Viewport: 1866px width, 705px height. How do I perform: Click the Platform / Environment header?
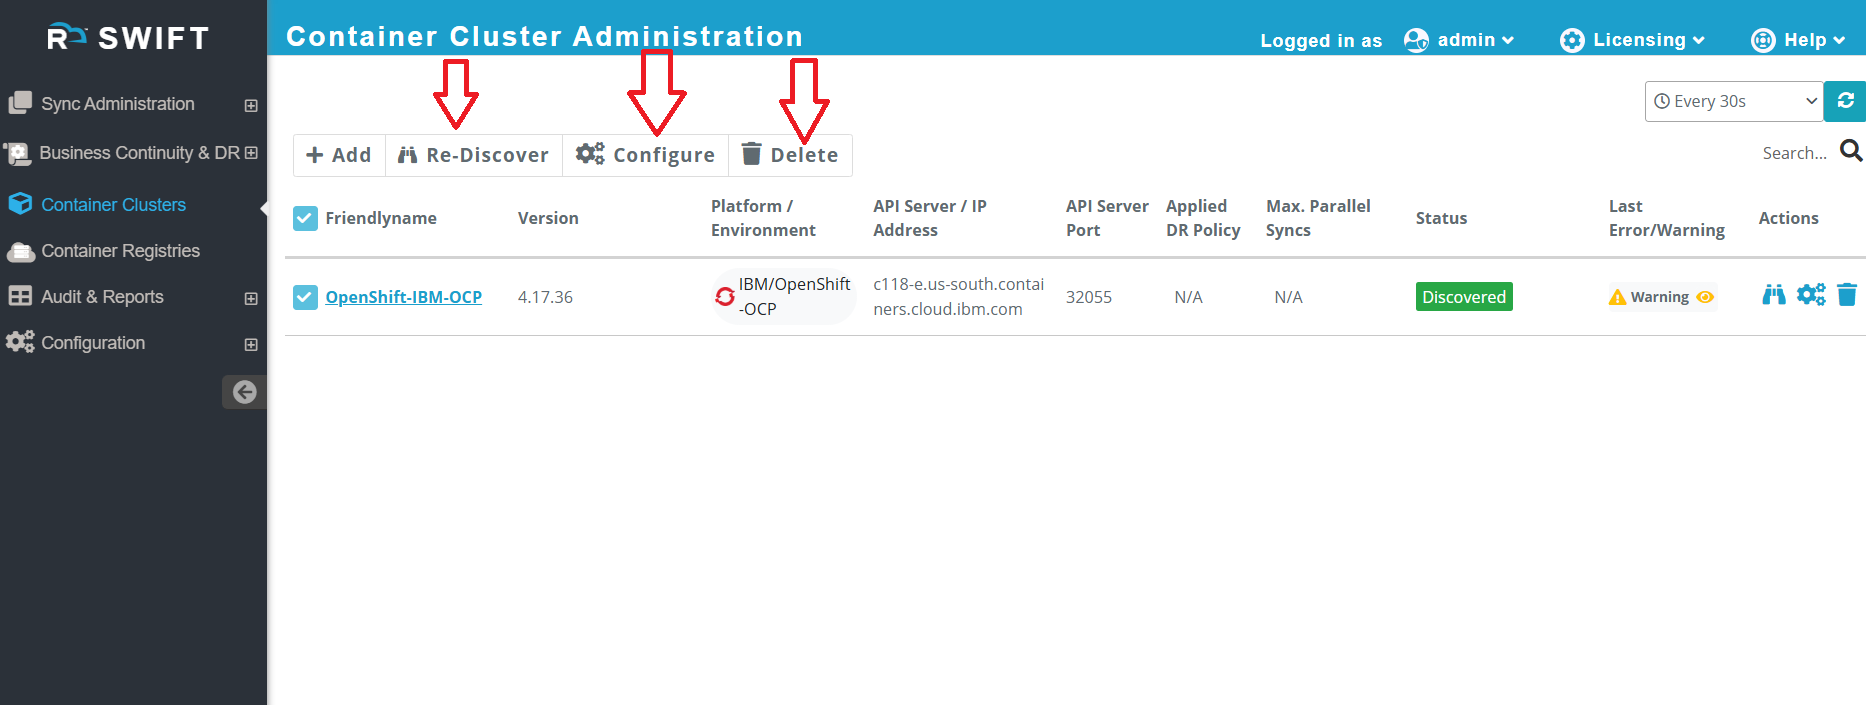tap(763, 218)
